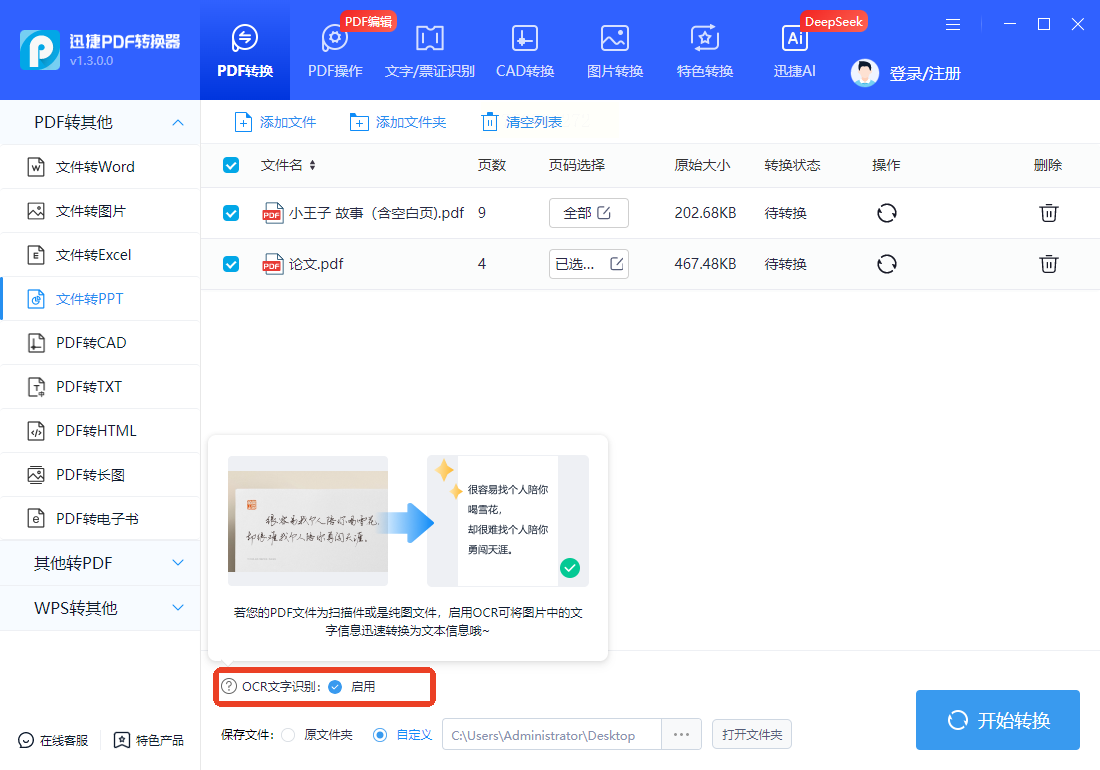This screenshot has height=770, width=1100.
Task: Open 特色产品 link
Action: click(x=149, y=741)
